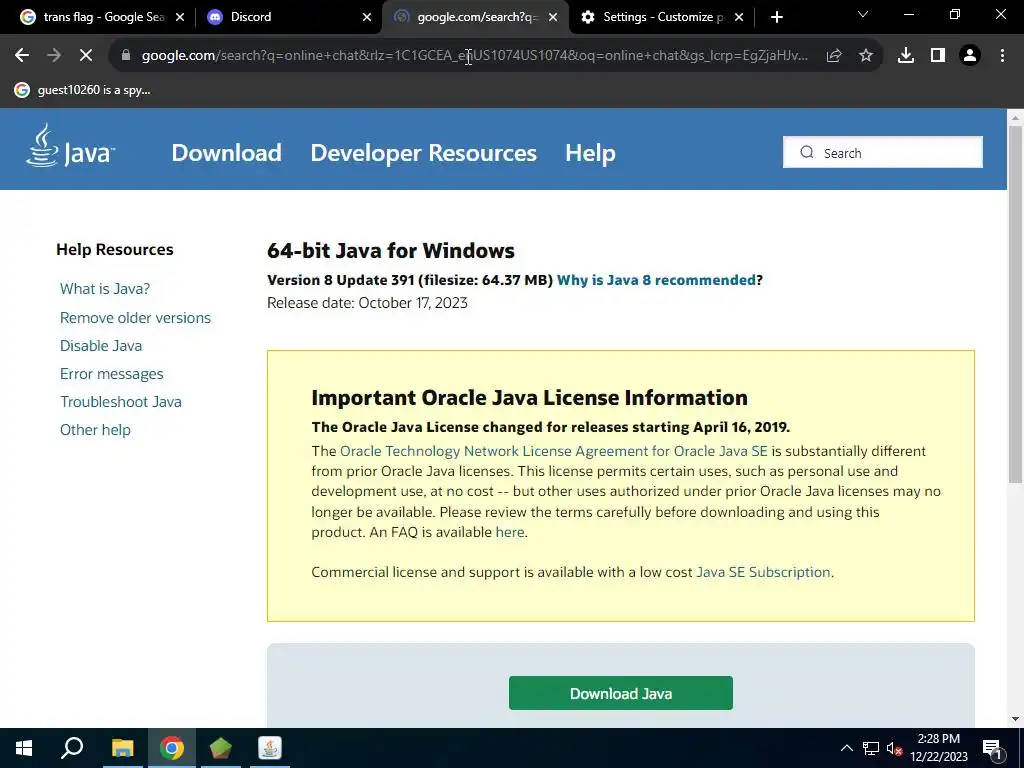Screen dimensions: 1024x768
Task: Click the Download Java button
Action: (620, 693)
